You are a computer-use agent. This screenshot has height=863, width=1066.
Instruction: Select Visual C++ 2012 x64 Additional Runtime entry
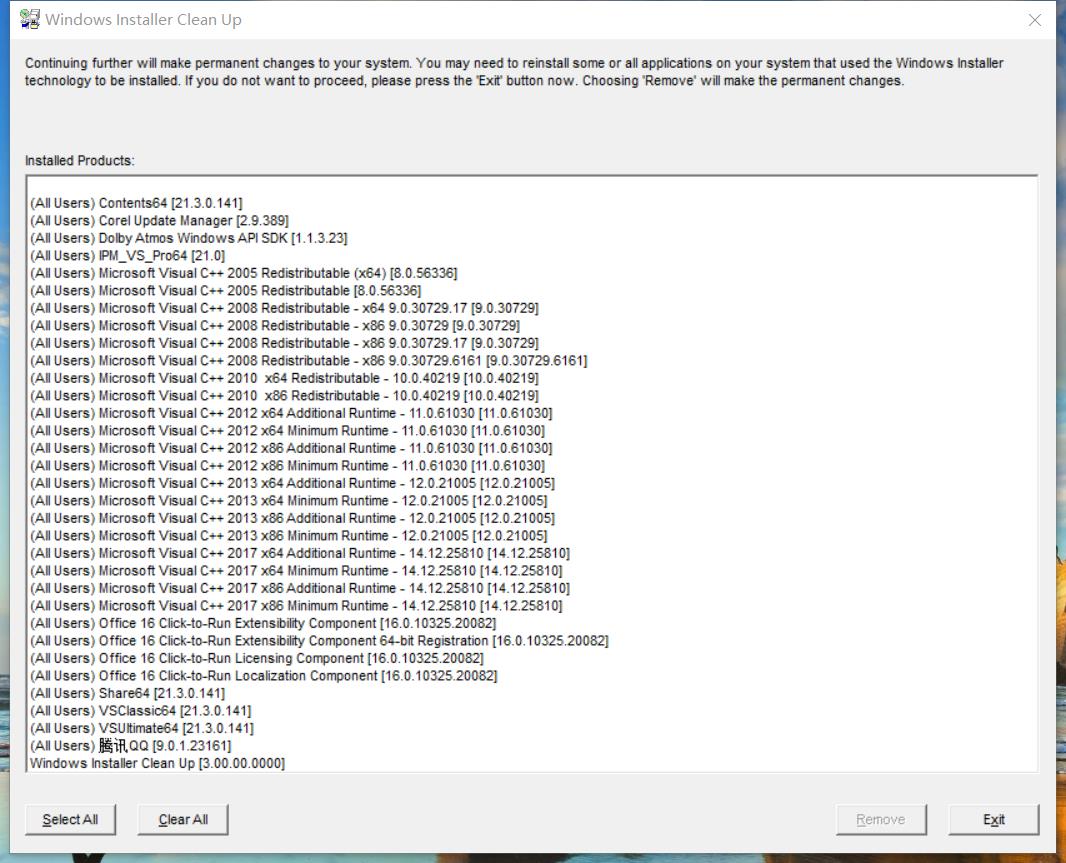click(x=291, y=413)
